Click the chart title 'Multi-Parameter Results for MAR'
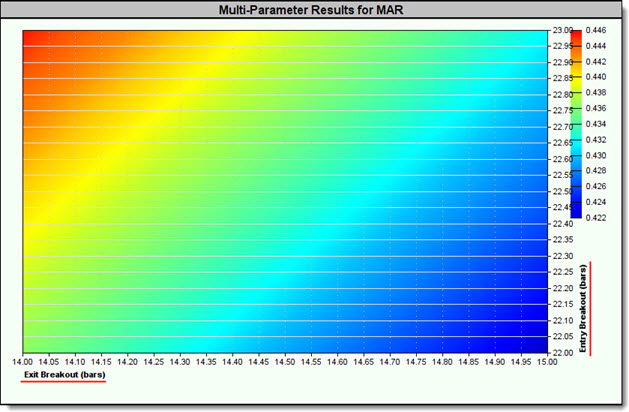Image resolution: width=629 pixels, height=412 pixels. 311,11
